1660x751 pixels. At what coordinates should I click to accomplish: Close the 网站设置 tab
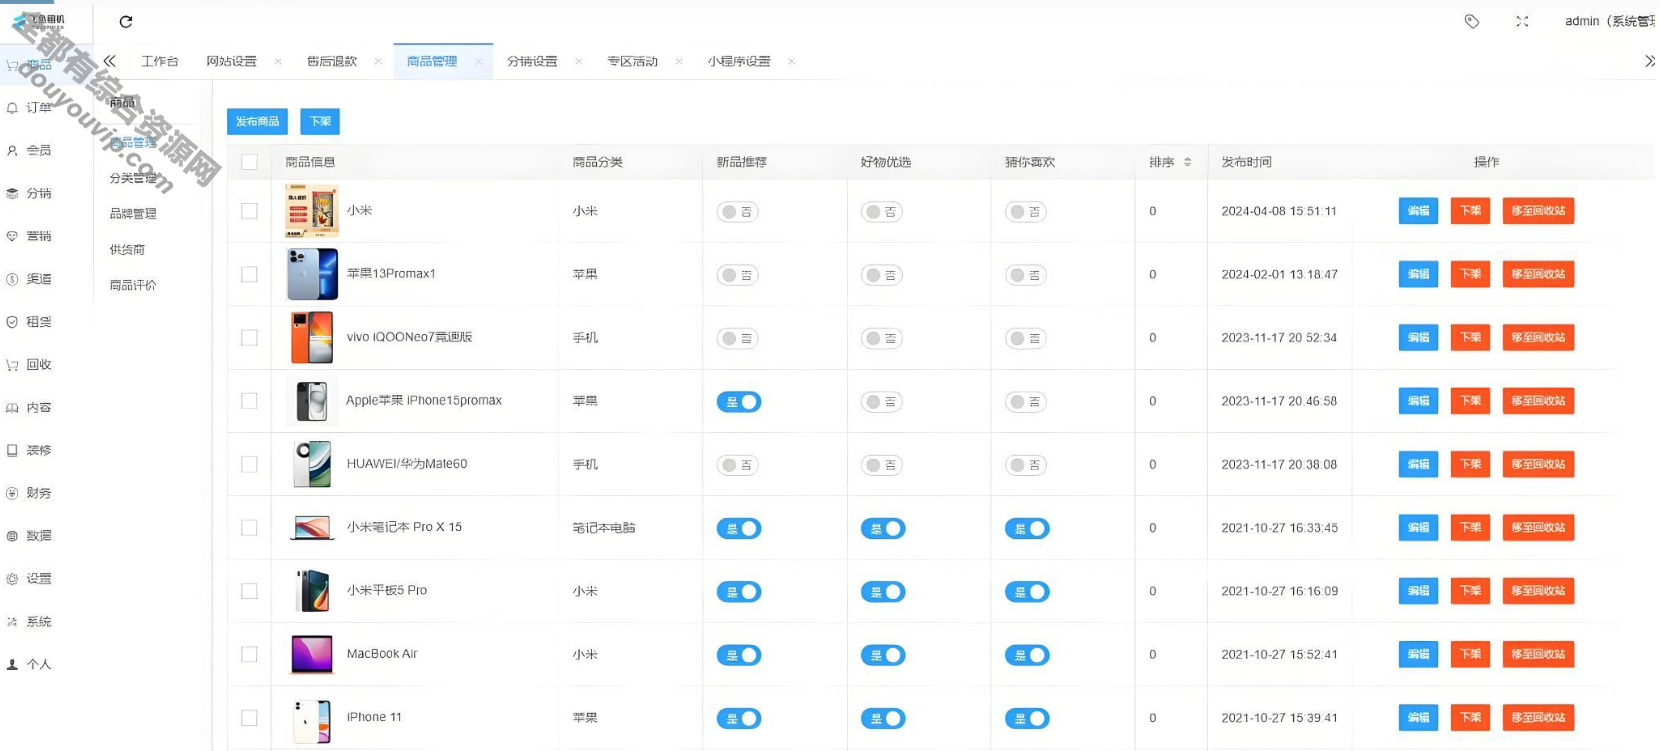(x=278, y=62)
